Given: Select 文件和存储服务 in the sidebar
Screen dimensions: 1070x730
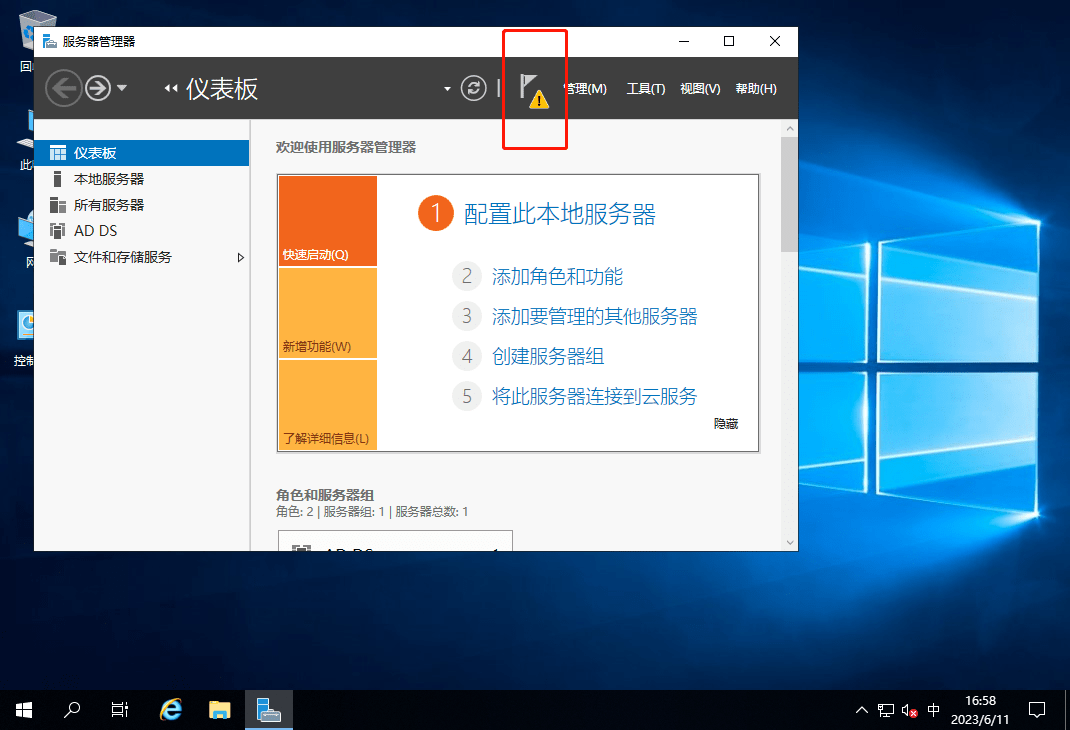Looking at the screenshot, I should coord(142,257).
